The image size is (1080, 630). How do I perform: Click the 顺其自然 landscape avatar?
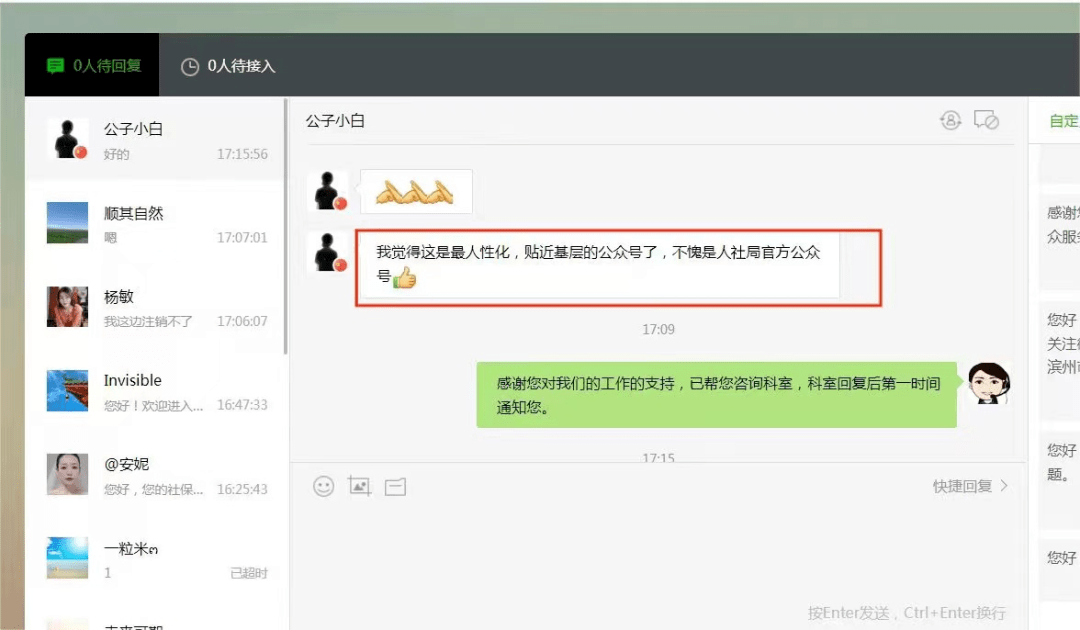click(x=68, y=222)
